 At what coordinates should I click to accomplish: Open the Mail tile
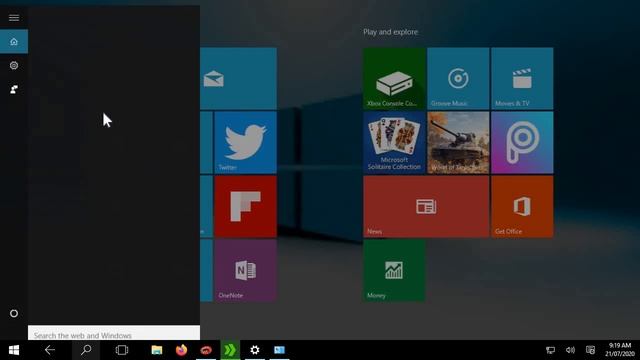click(238, 78)
